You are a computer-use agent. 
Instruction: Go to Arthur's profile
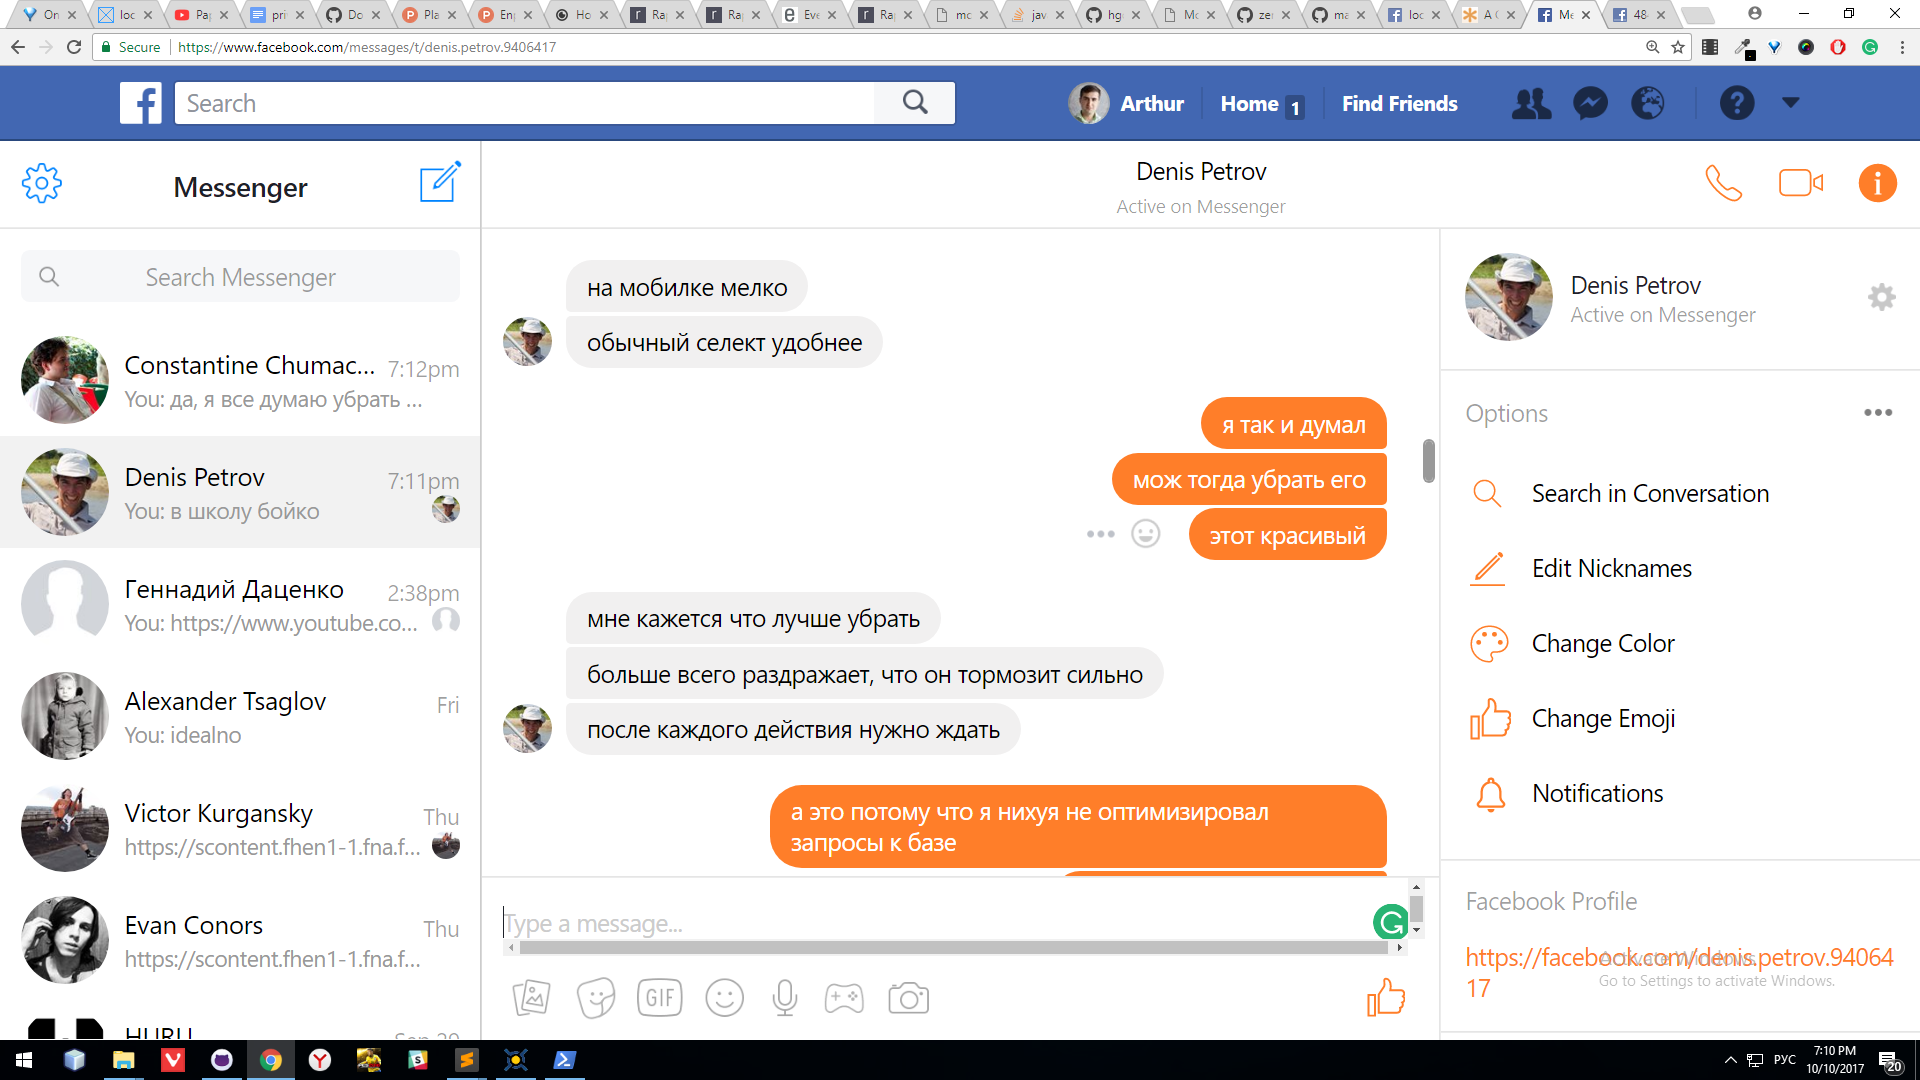[1126, 103]
